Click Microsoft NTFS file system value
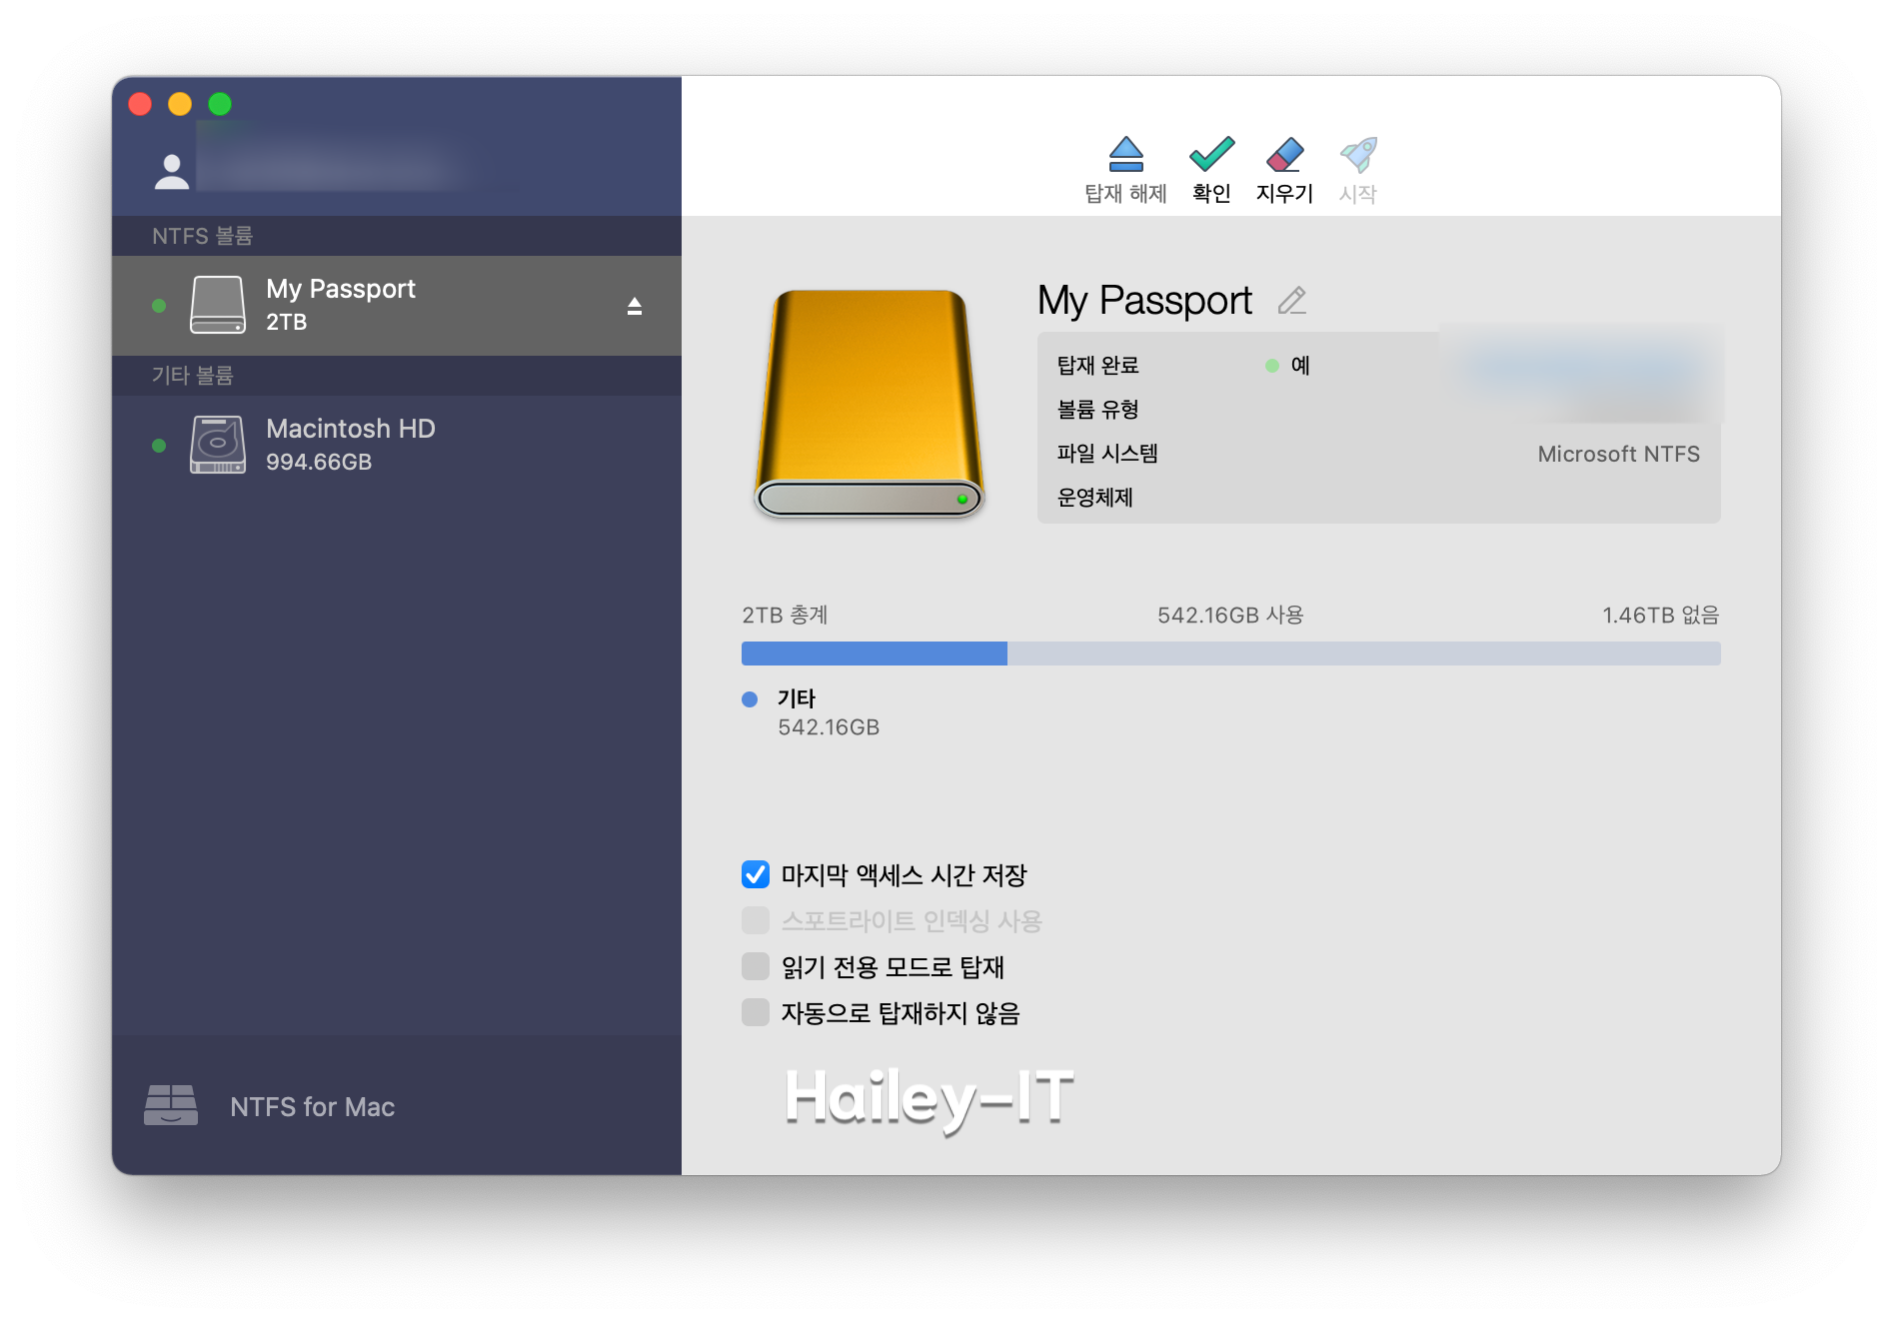Image resolution: width=1893 pixels, height=1323 pixels. pos(1618,454)
